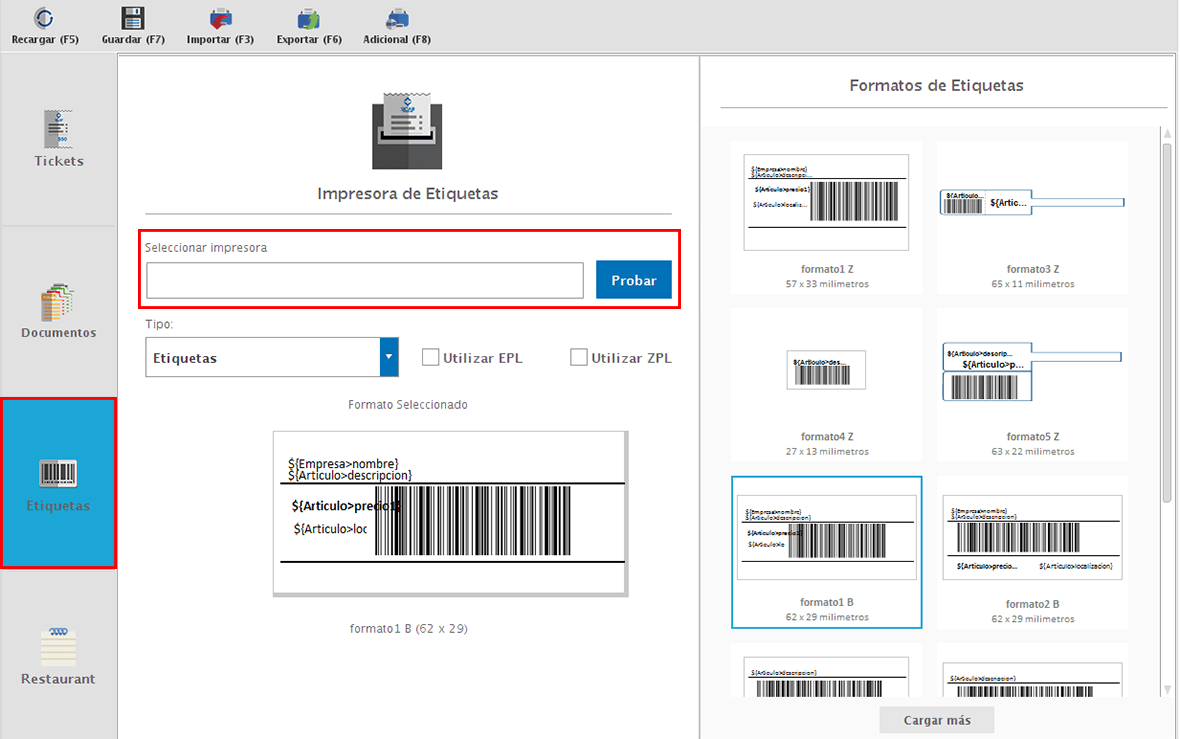Open the Importar (F3) toolbar icon
The width and height of the screenshot is (1180, 739).
(220, 18)
